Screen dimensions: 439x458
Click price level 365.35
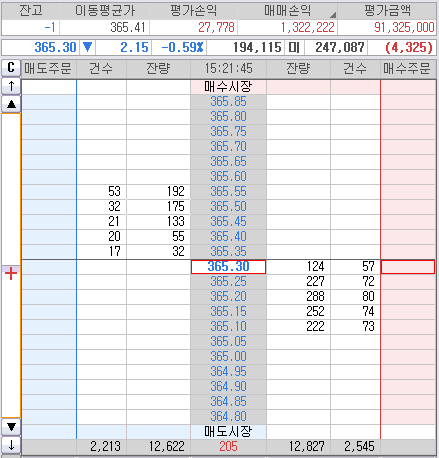tap(228, 252)
